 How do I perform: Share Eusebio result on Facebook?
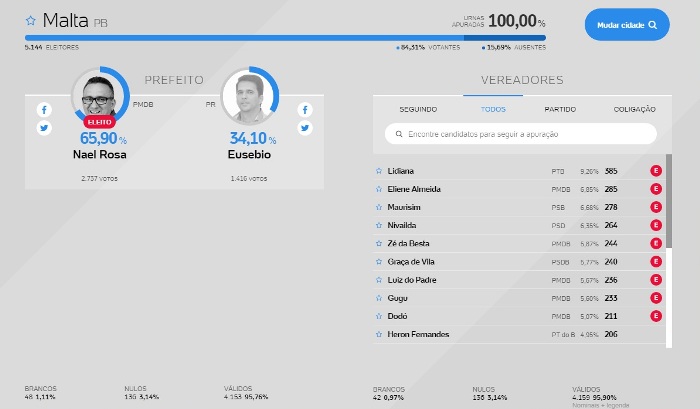(x=304, y=110)
